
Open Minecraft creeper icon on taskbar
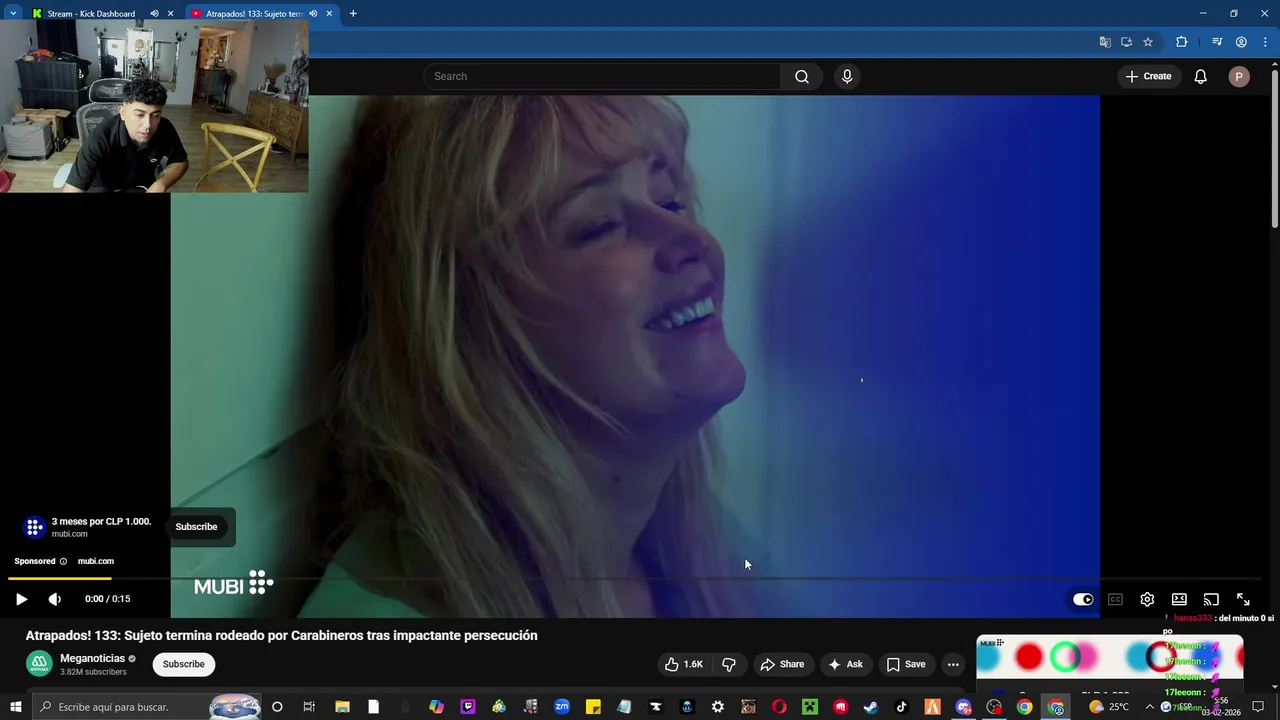810,707
